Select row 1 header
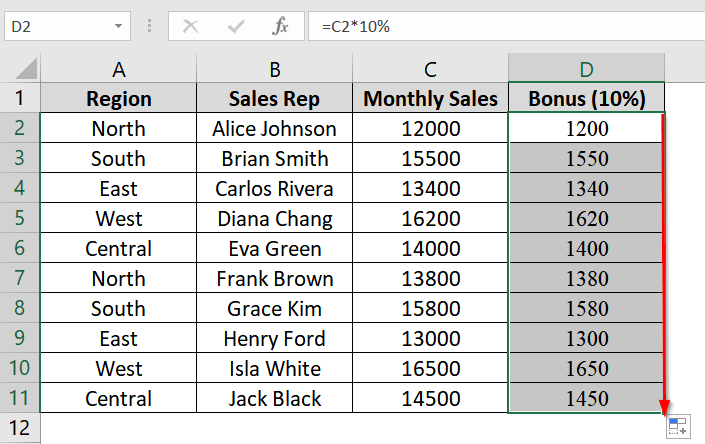 point(20,98)
